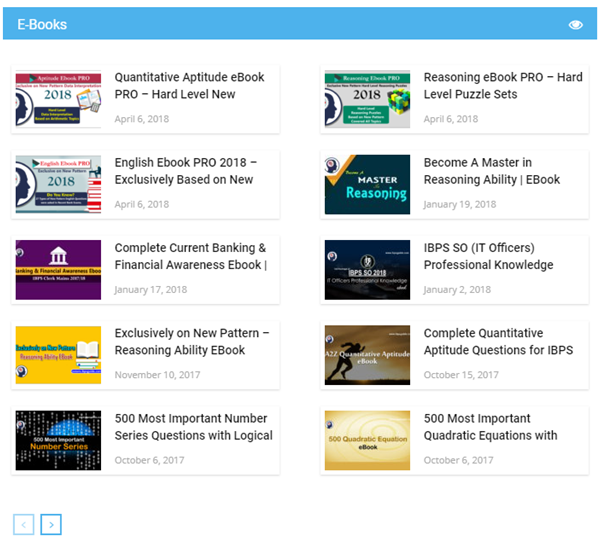Click the yellow Reasoning Ability EBook thumbnail

[x=58, y=355]
